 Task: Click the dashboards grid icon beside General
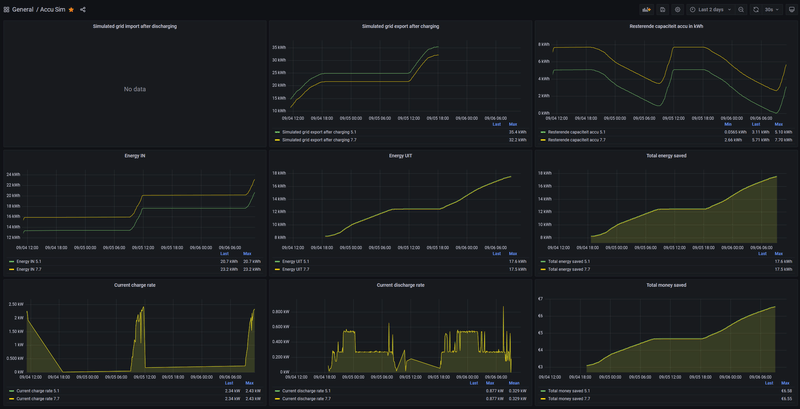tap(7, 9)
